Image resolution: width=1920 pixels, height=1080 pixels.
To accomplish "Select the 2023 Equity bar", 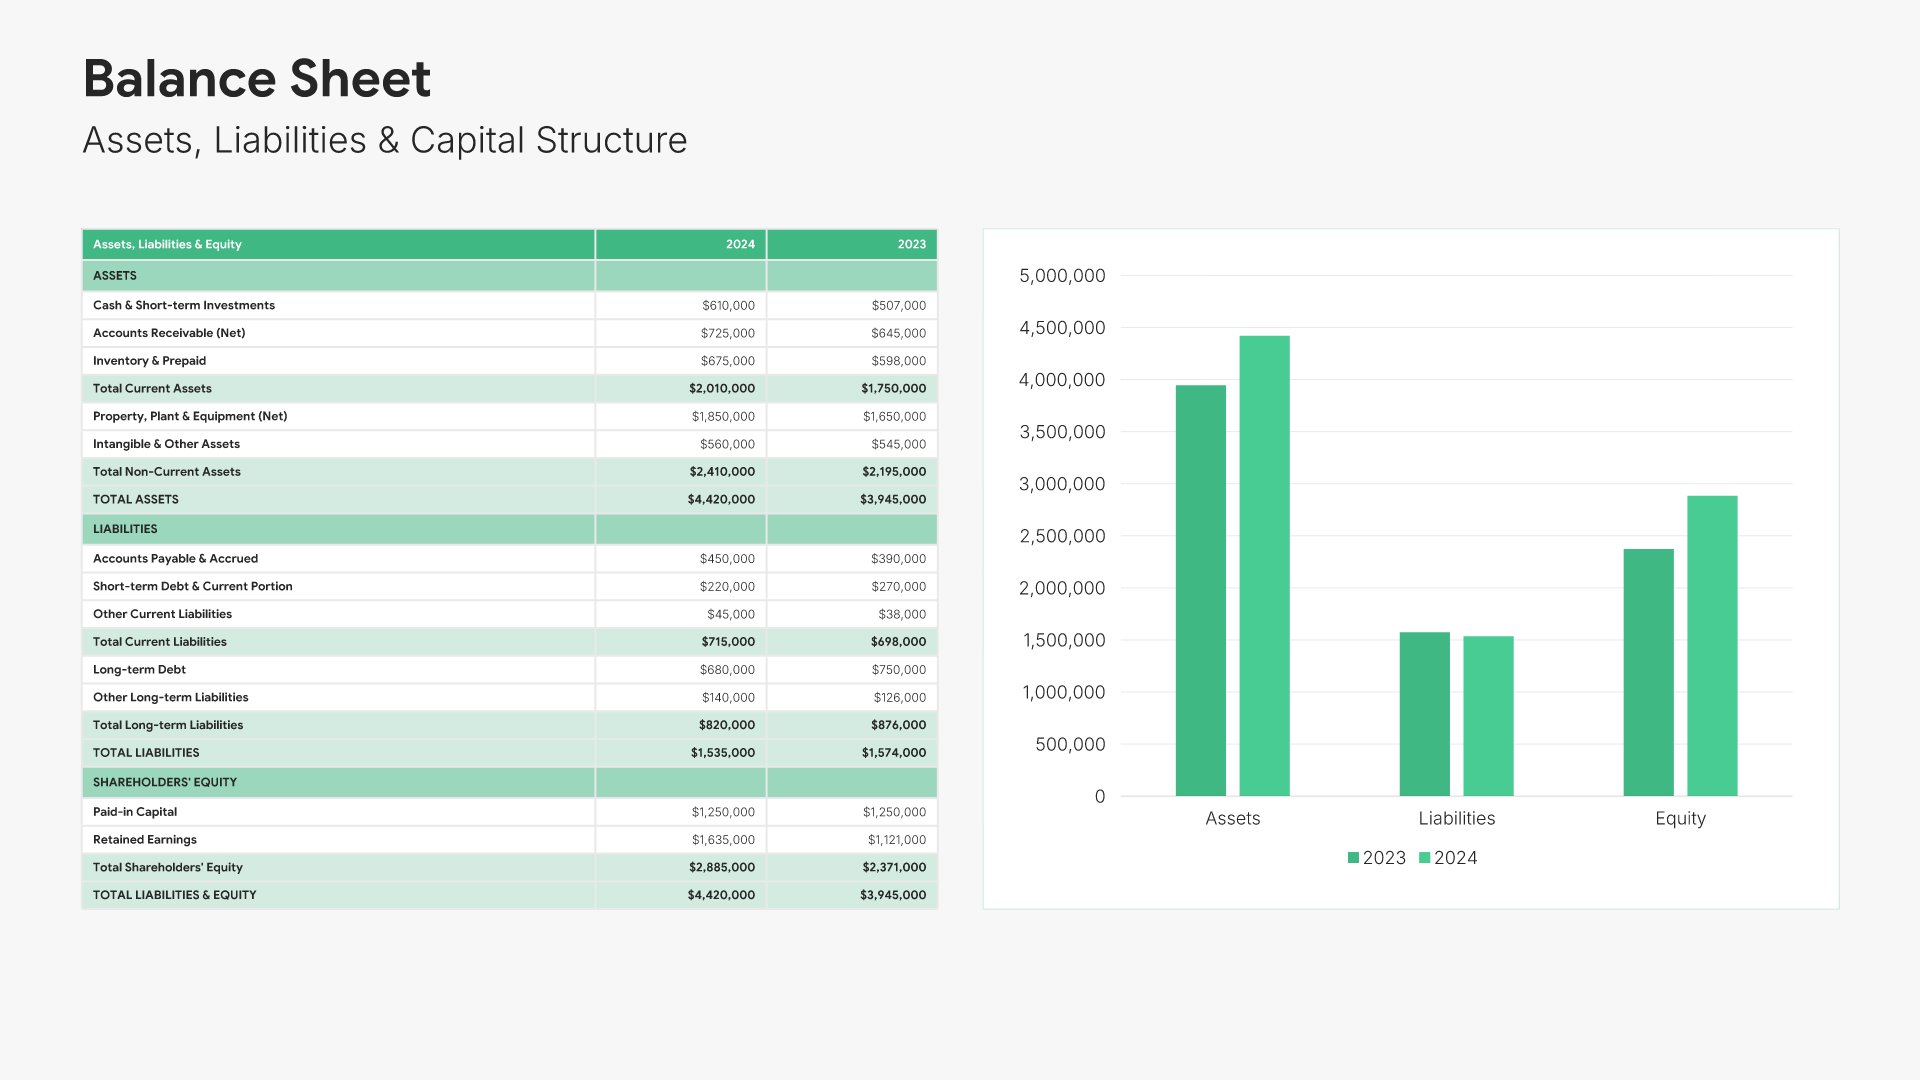I will click(1648, 672).
